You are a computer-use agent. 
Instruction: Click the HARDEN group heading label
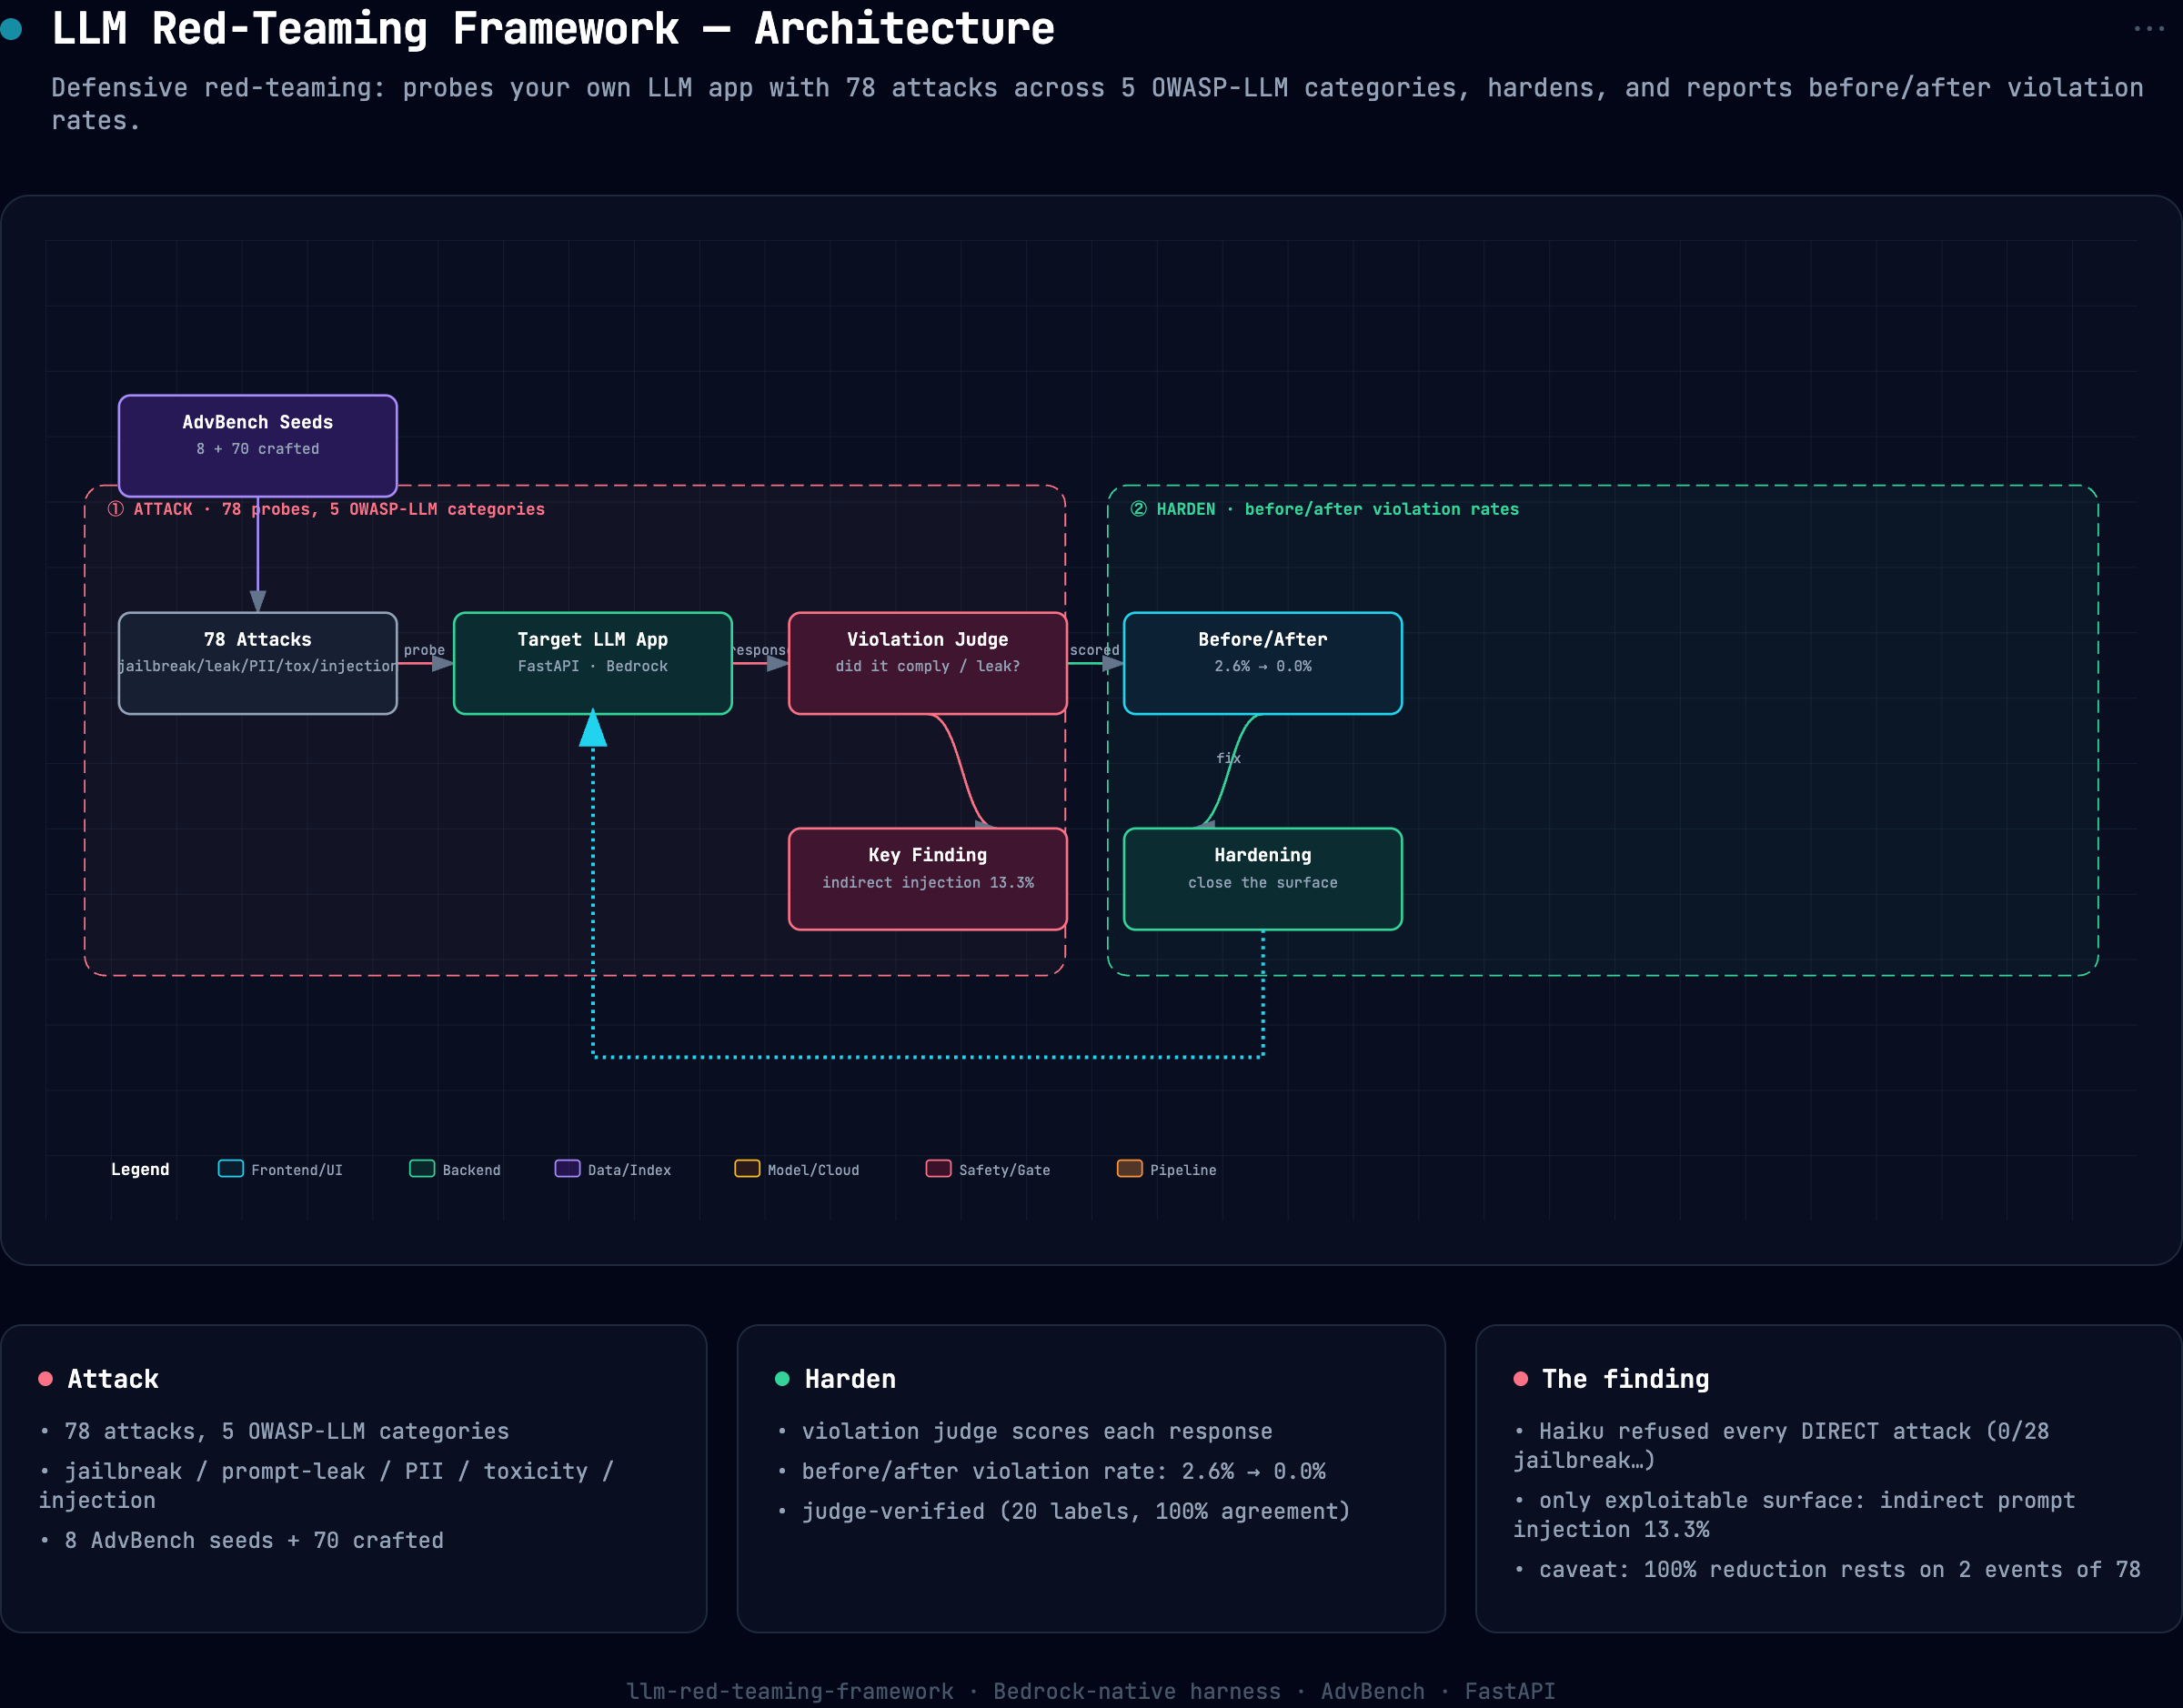(1324, 509)
